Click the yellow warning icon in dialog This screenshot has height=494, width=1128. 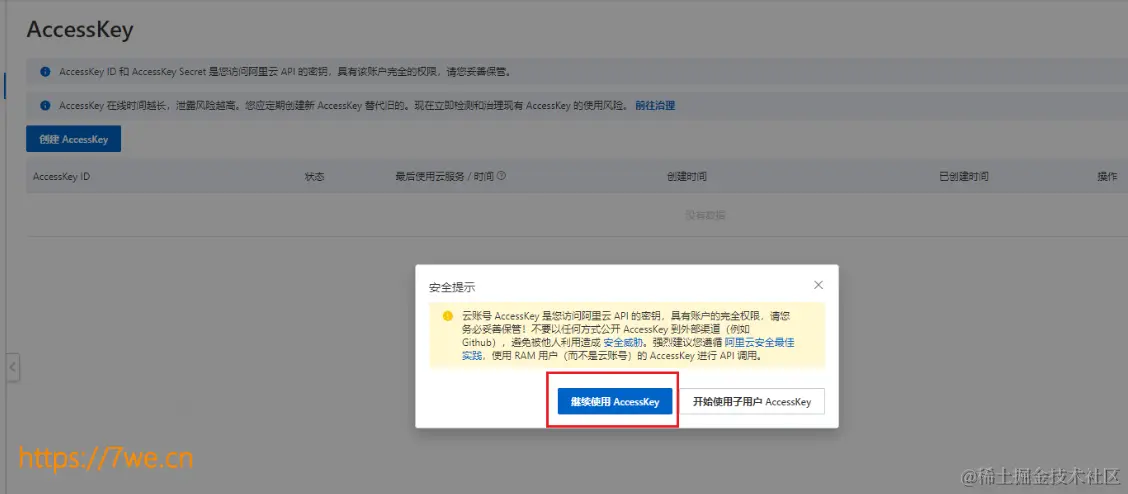coord(447,316)
